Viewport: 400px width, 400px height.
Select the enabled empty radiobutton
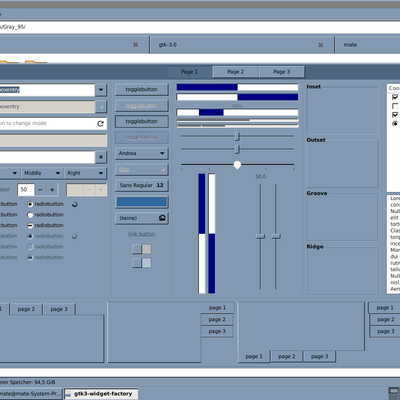pos(30,215)
